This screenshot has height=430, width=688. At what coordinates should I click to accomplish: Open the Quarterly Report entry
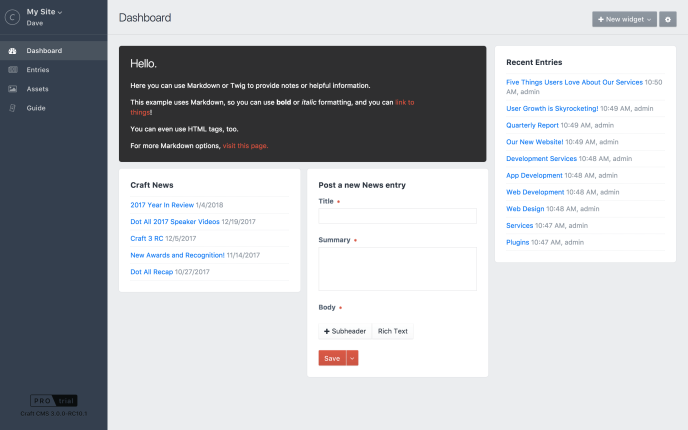point(532,125)
